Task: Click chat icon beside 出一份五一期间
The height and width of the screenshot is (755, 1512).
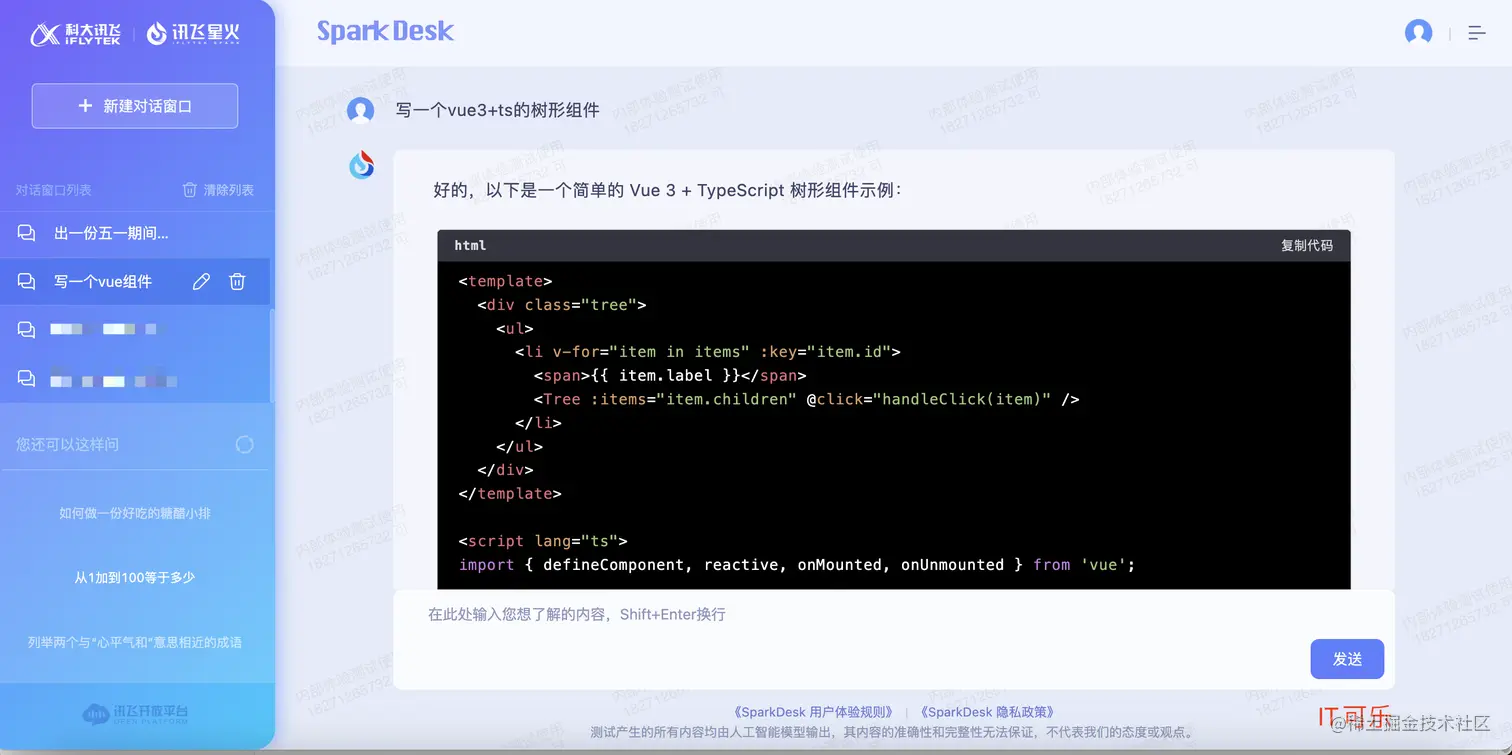Action: [26, 234]
